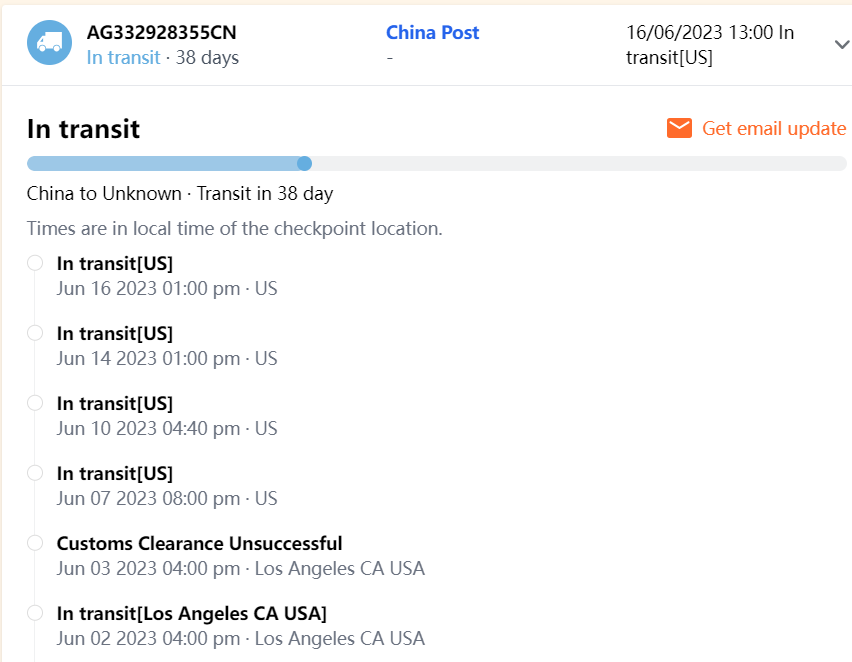Image resolution: width=852 pixels, height=662 pixels.
Task: Click the Customs Clearance Unsuccessful marker circle
Action: pyautogui.click(x=35, y=543)
